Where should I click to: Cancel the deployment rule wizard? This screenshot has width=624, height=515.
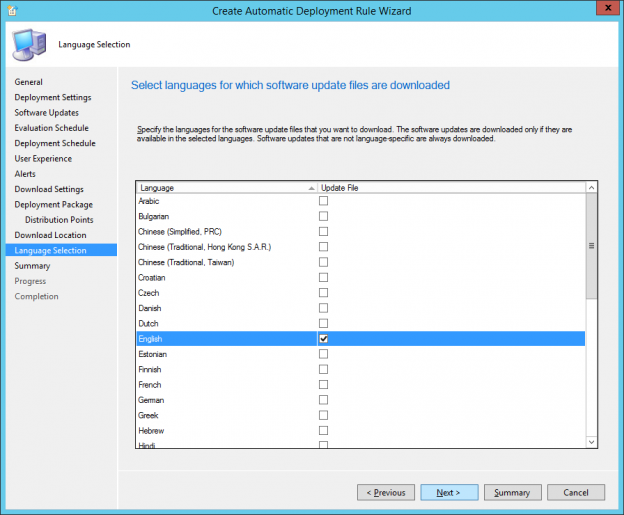[576, 492]
